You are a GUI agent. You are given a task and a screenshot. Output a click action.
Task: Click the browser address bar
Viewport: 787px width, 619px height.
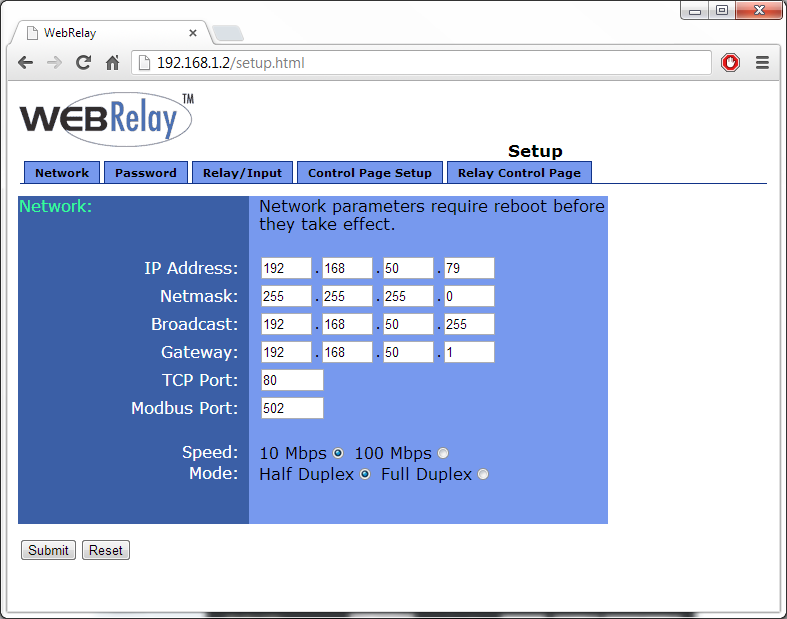coord(420,63)
